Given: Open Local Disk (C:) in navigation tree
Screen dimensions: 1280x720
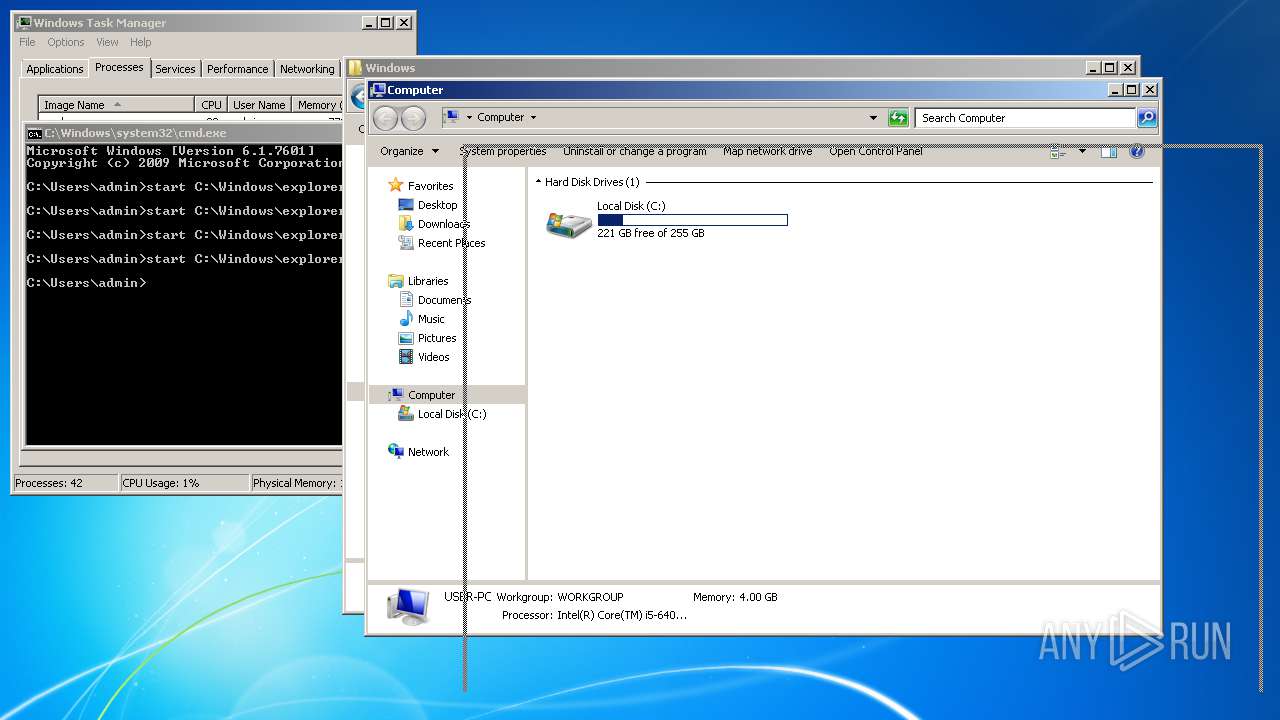Looking at the screenshot, I should tap(442, 414).
